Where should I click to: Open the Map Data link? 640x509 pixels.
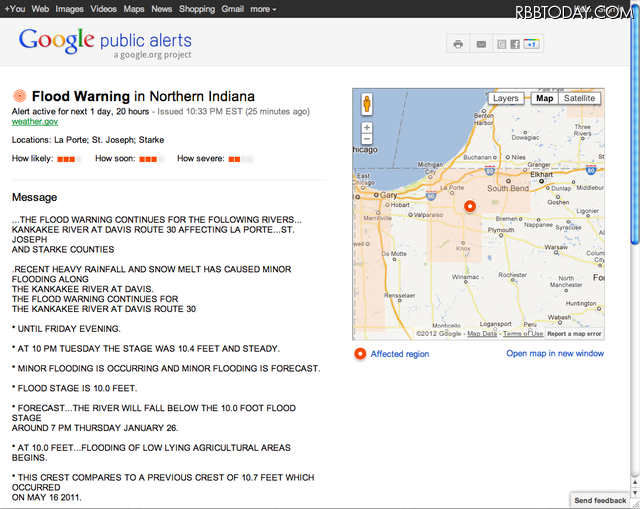point(482,334)
